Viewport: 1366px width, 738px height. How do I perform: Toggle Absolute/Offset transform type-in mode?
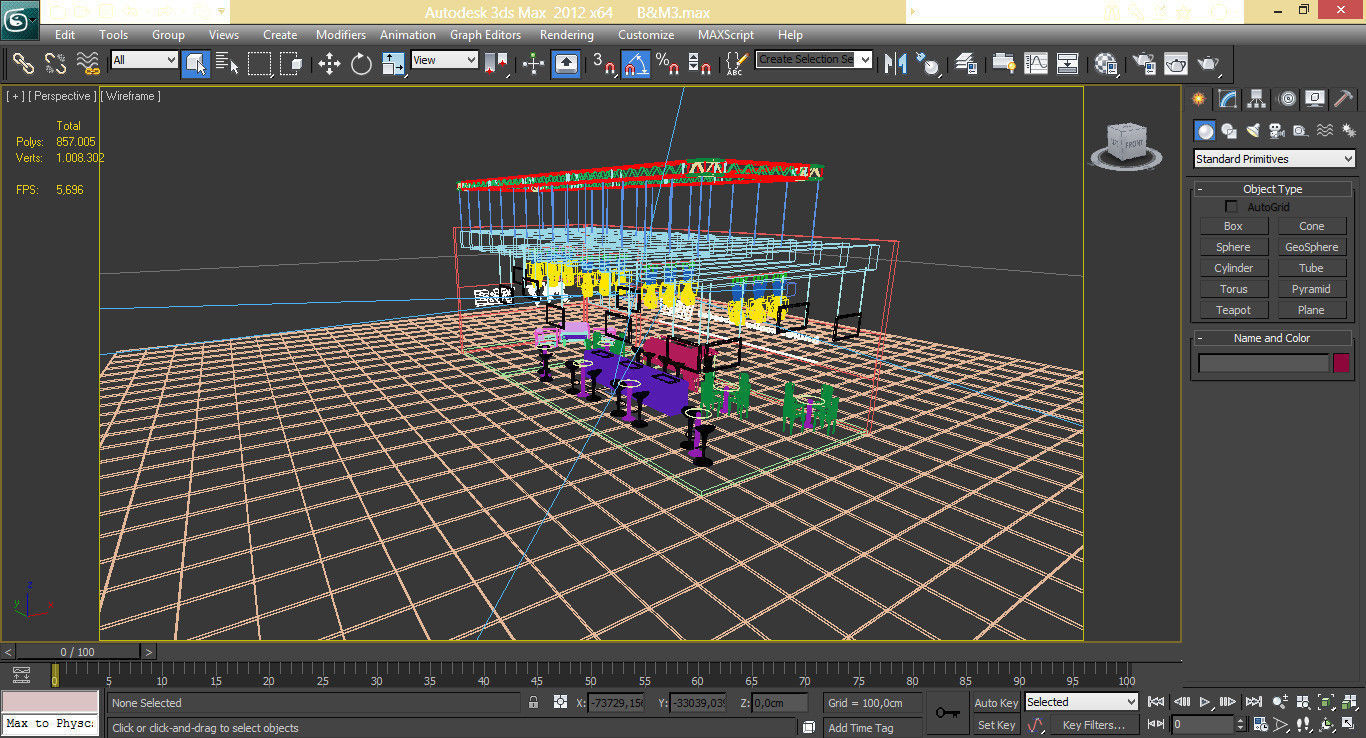tap(560, 703)
